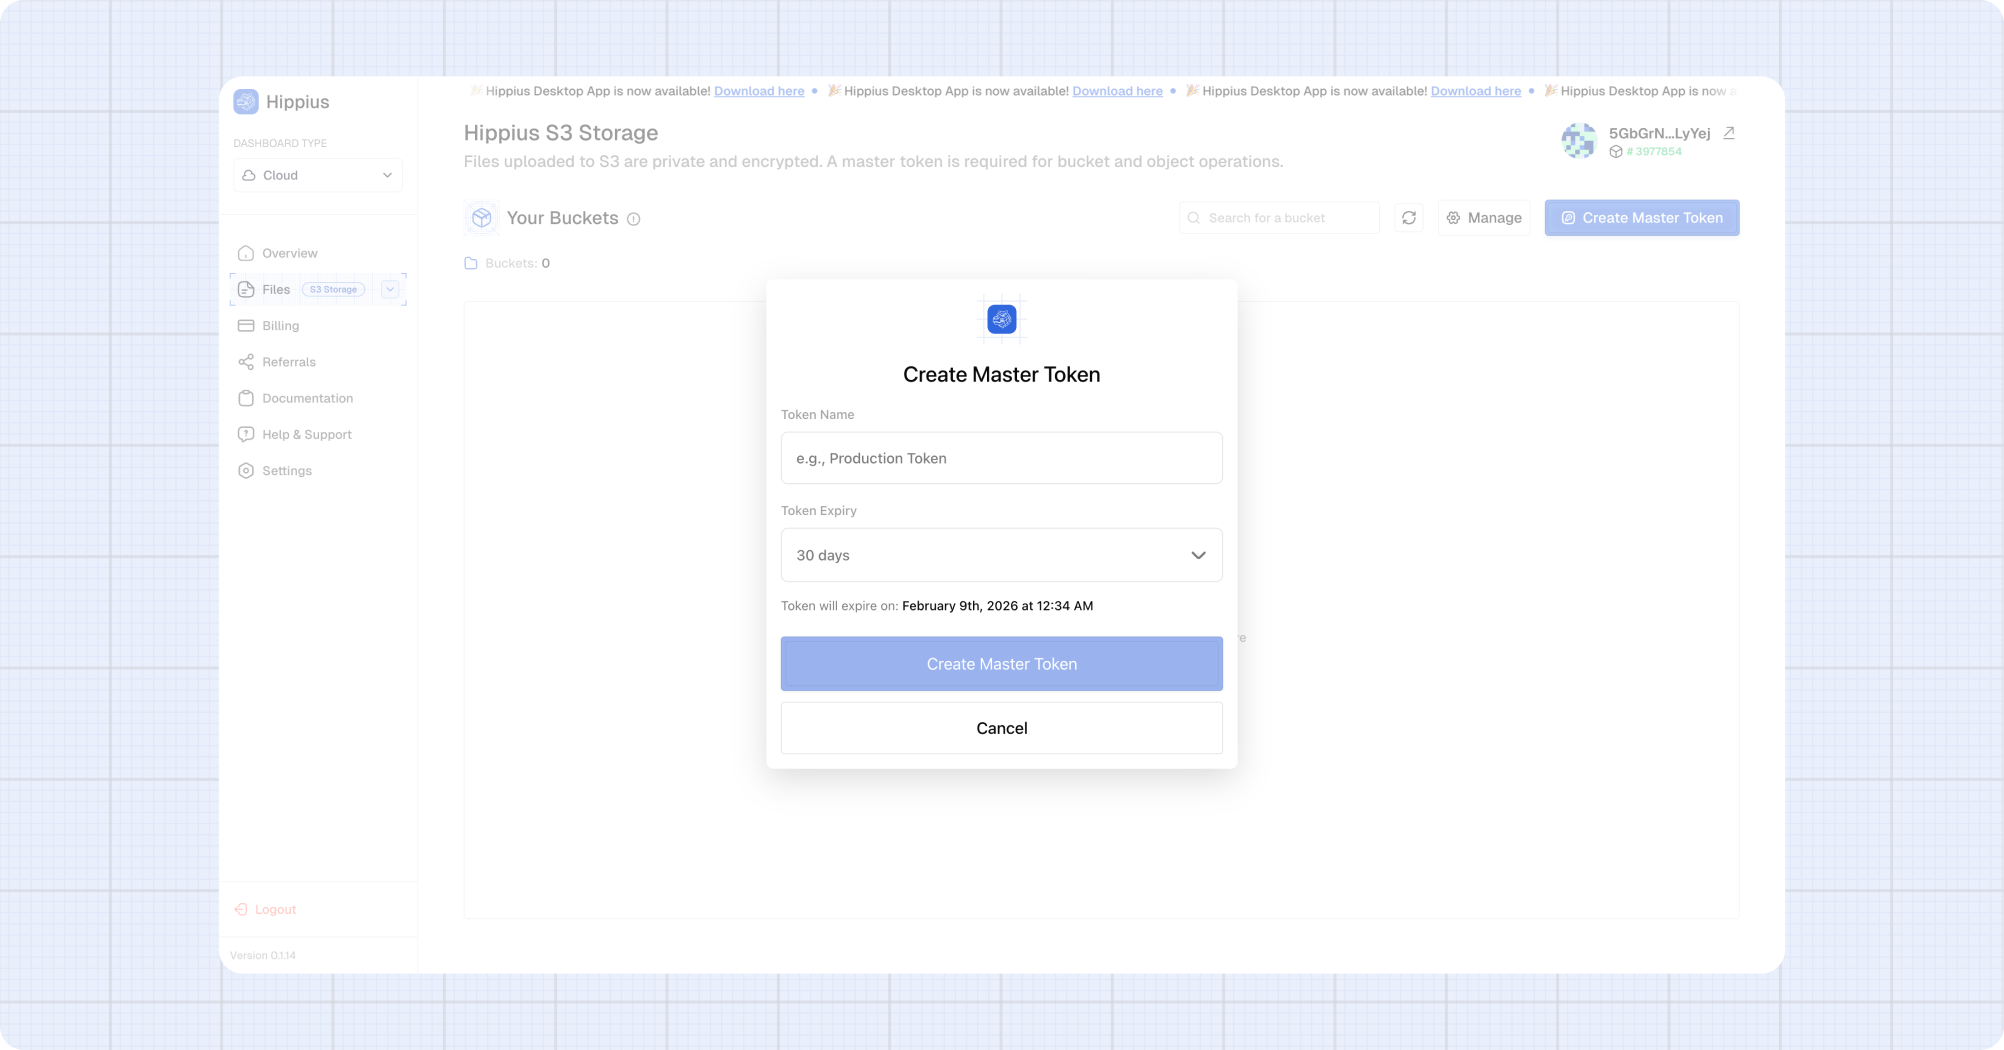
Task: Click the refresh buckets icon
Action: tap(1409, 217)
